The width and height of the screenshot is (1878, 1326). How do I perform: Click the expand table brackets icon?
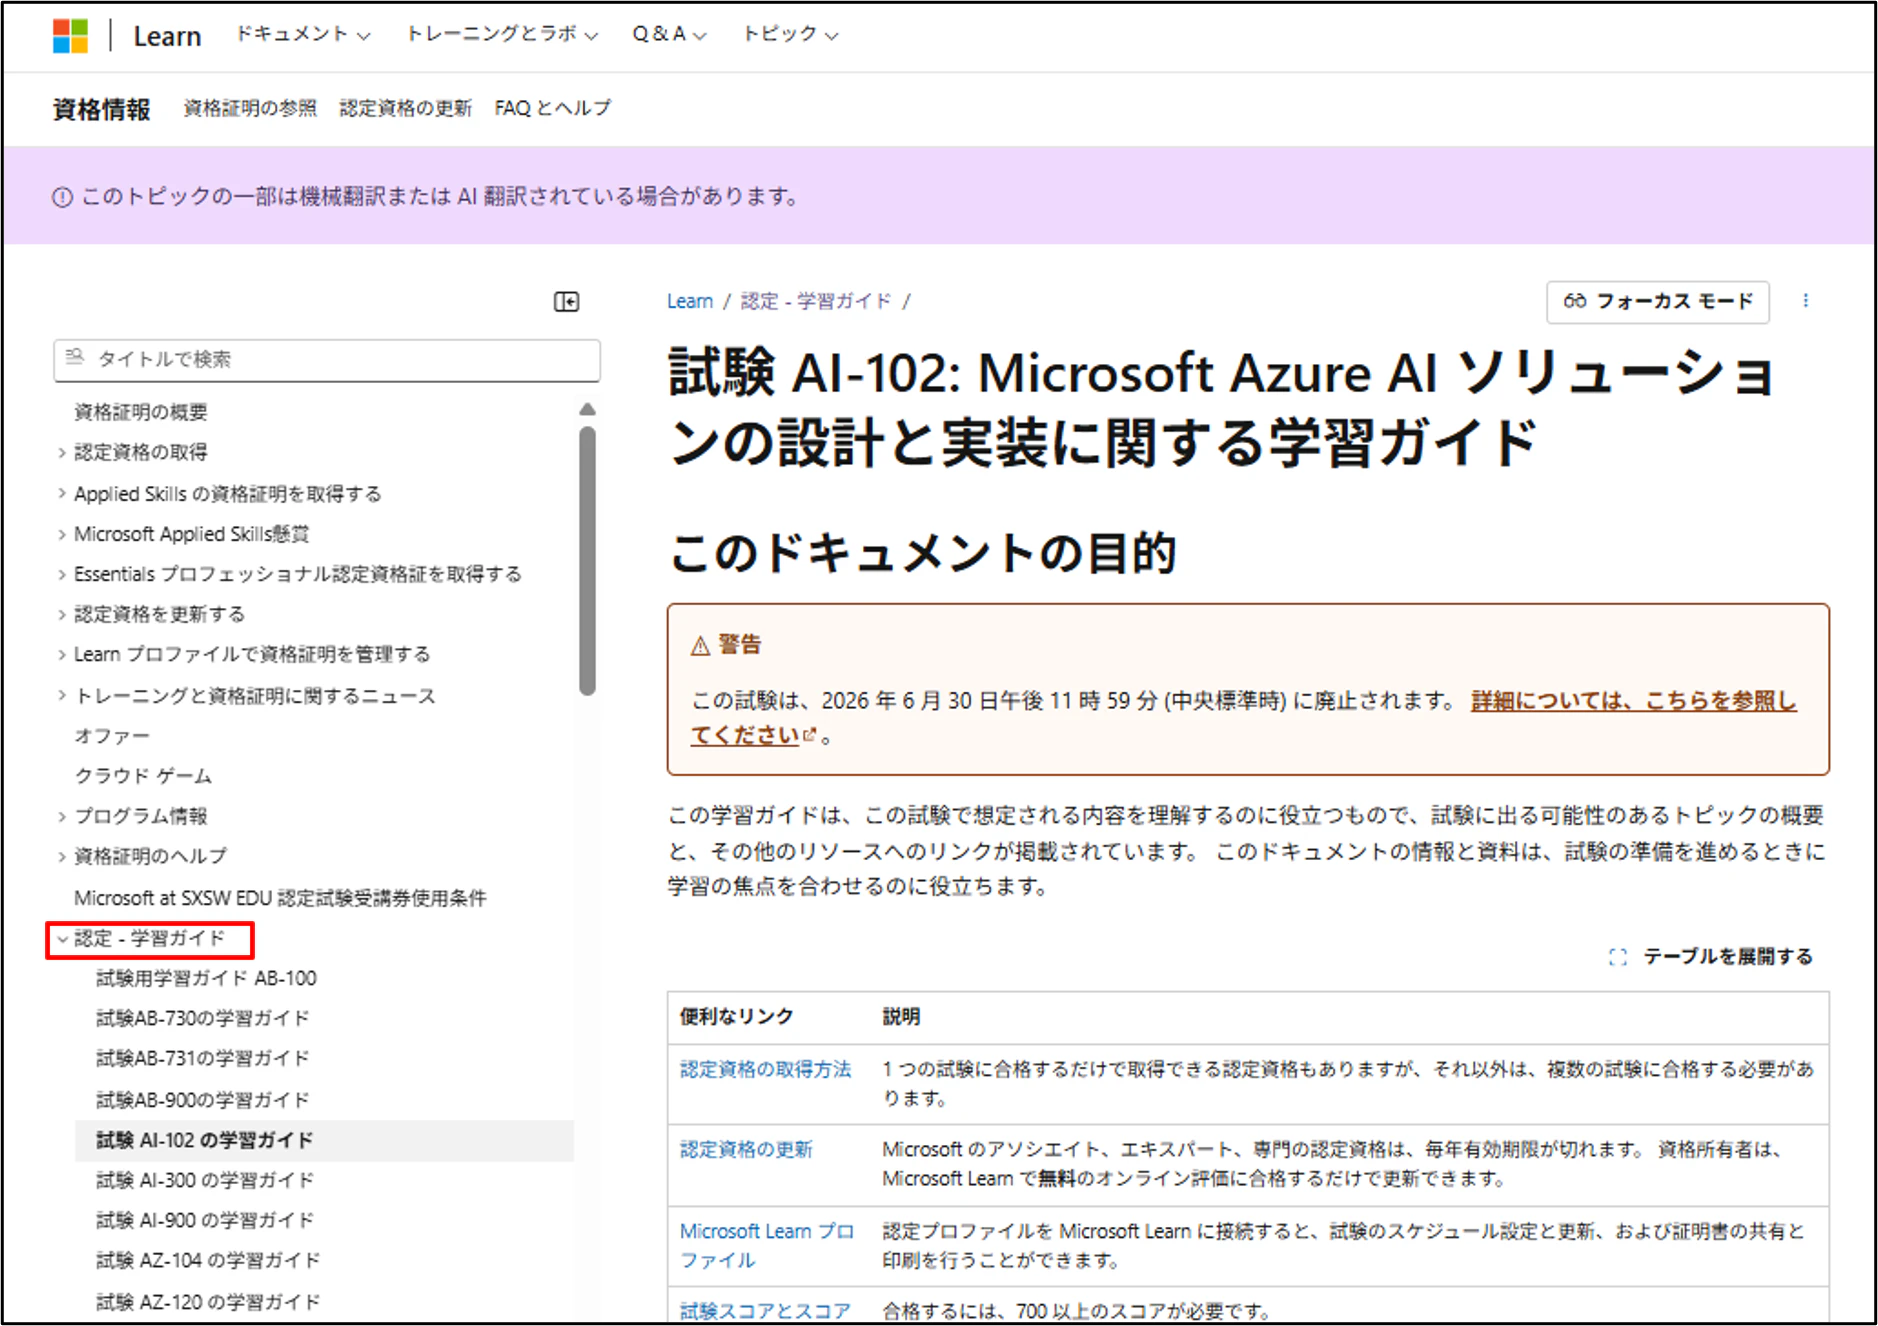[1618, 957]
